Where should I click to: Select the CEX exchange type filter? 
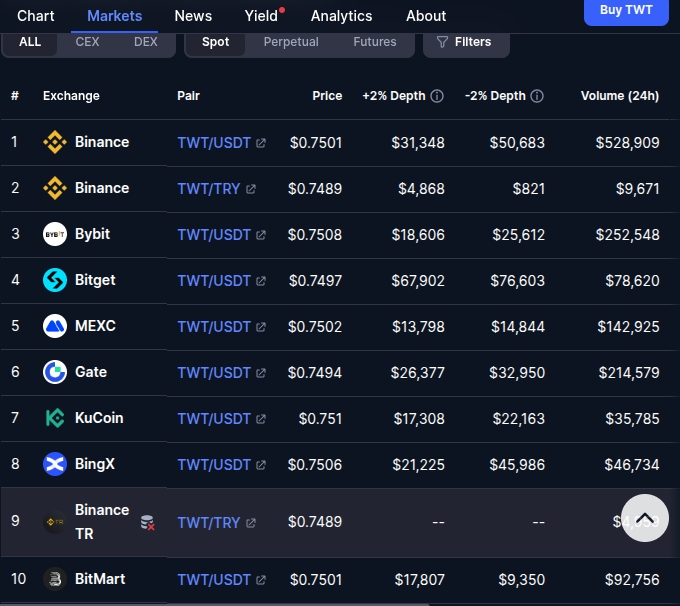pyautogui.click(x=87, y=42)
